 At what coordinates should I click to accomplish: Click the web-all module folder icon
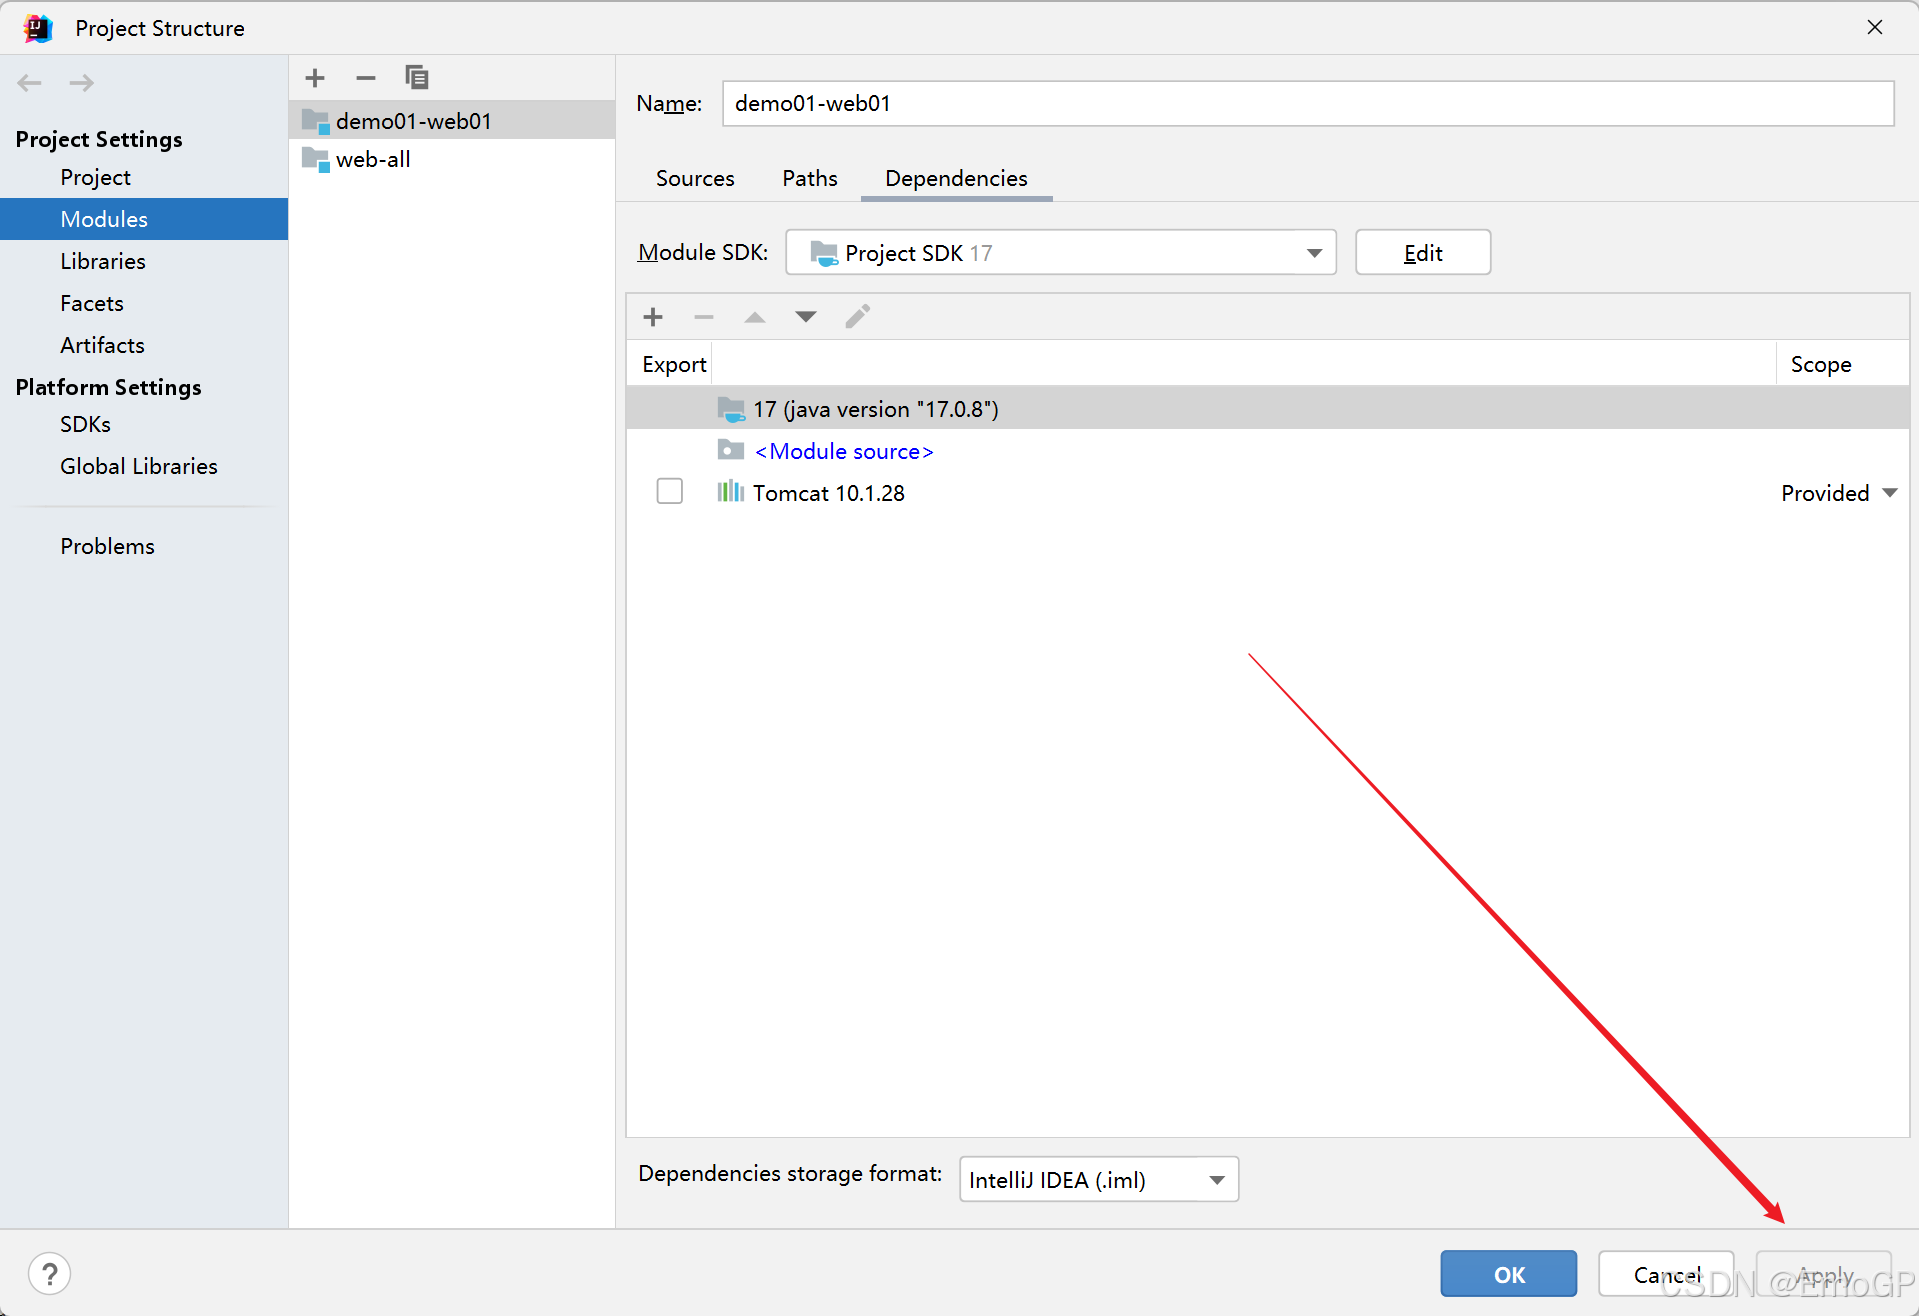coord(316,160)
